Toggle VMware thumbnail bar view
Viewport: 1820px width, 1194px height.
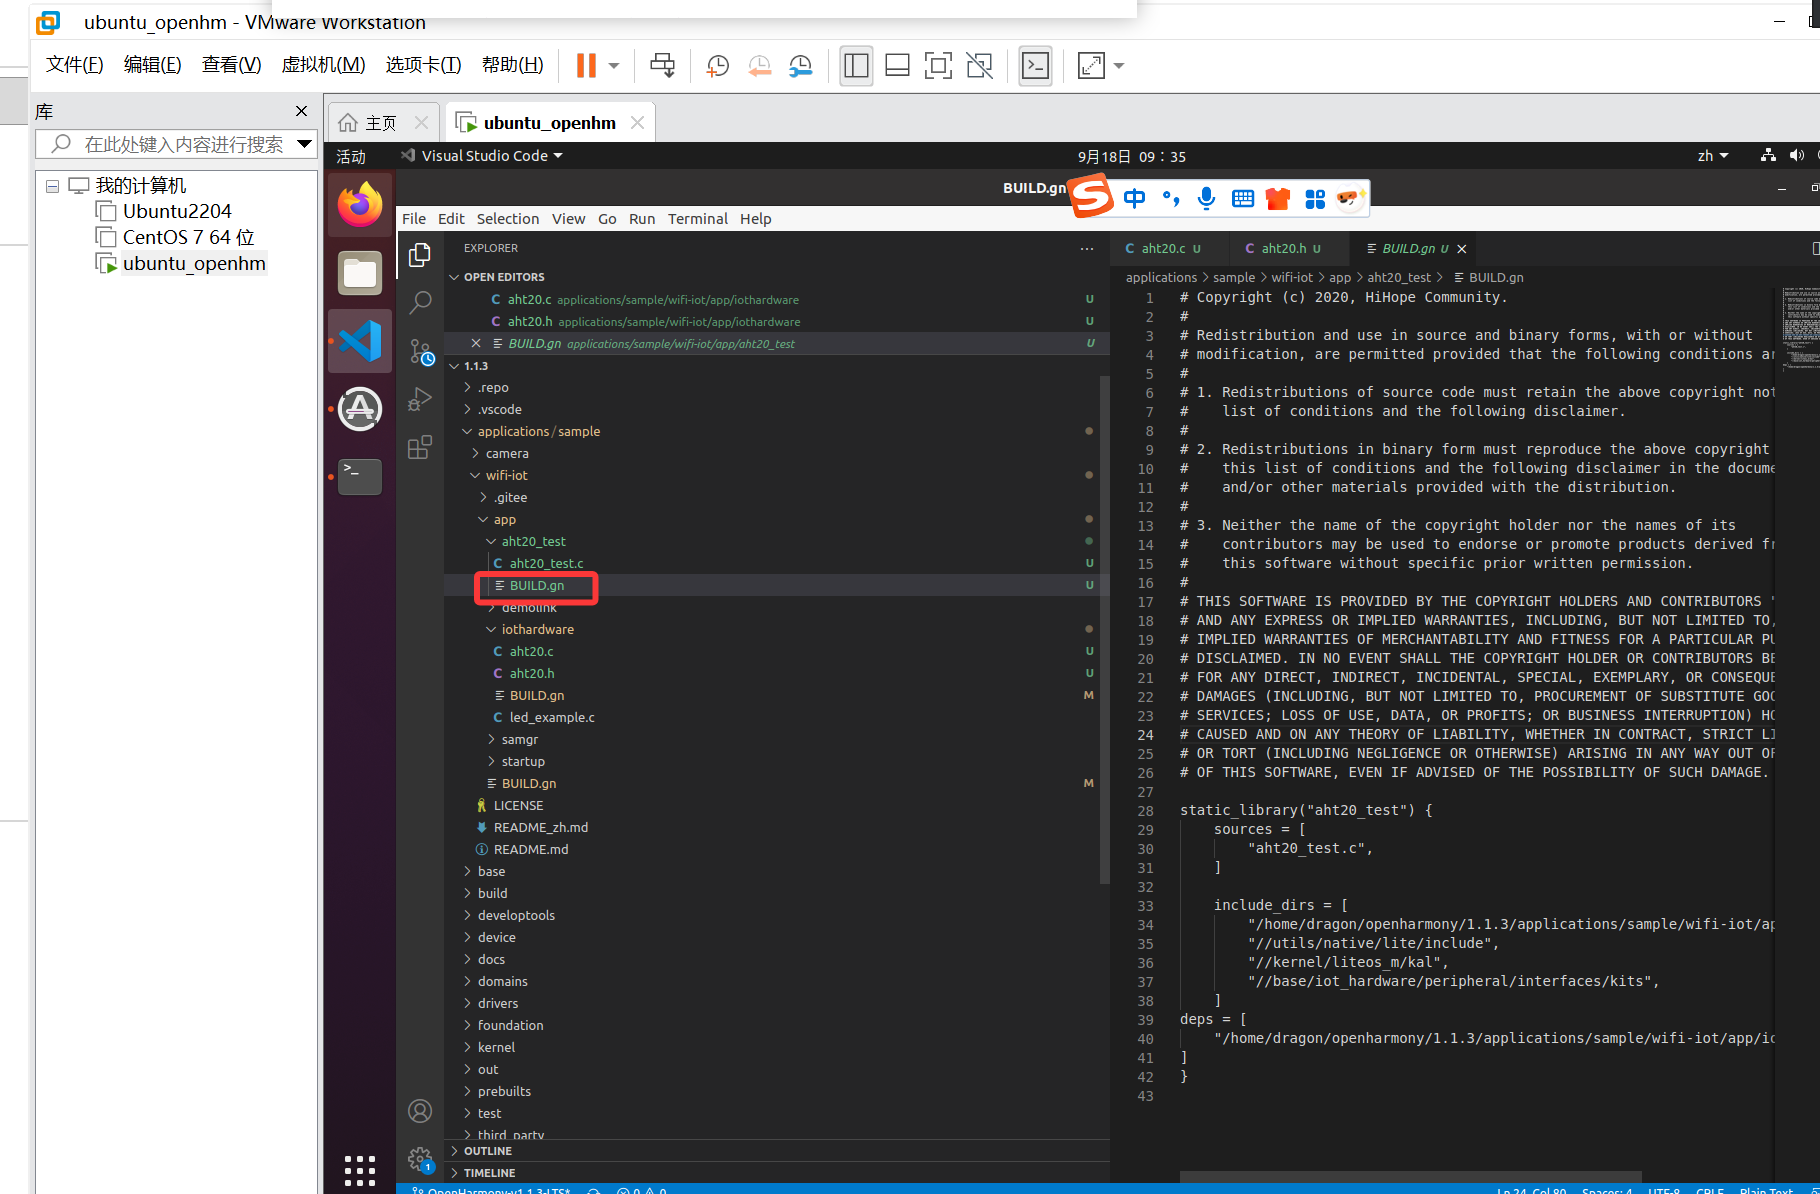(897, 66)
